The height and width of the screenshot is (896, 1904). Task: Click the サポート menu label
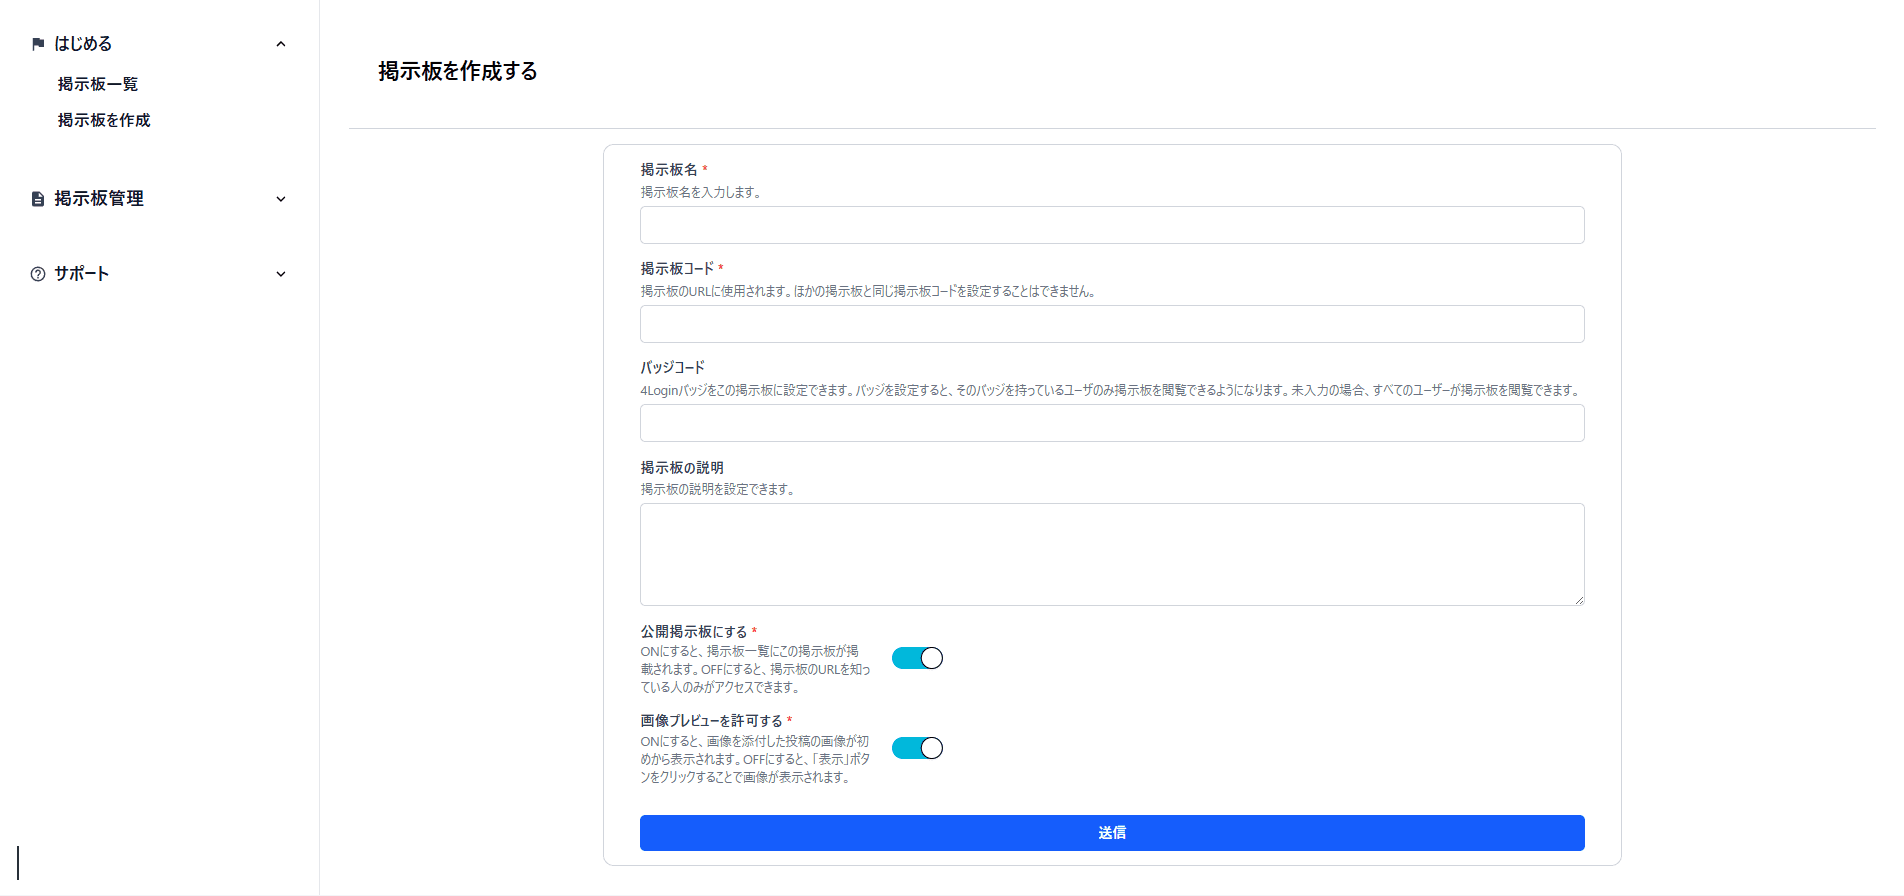coord(82,274)
